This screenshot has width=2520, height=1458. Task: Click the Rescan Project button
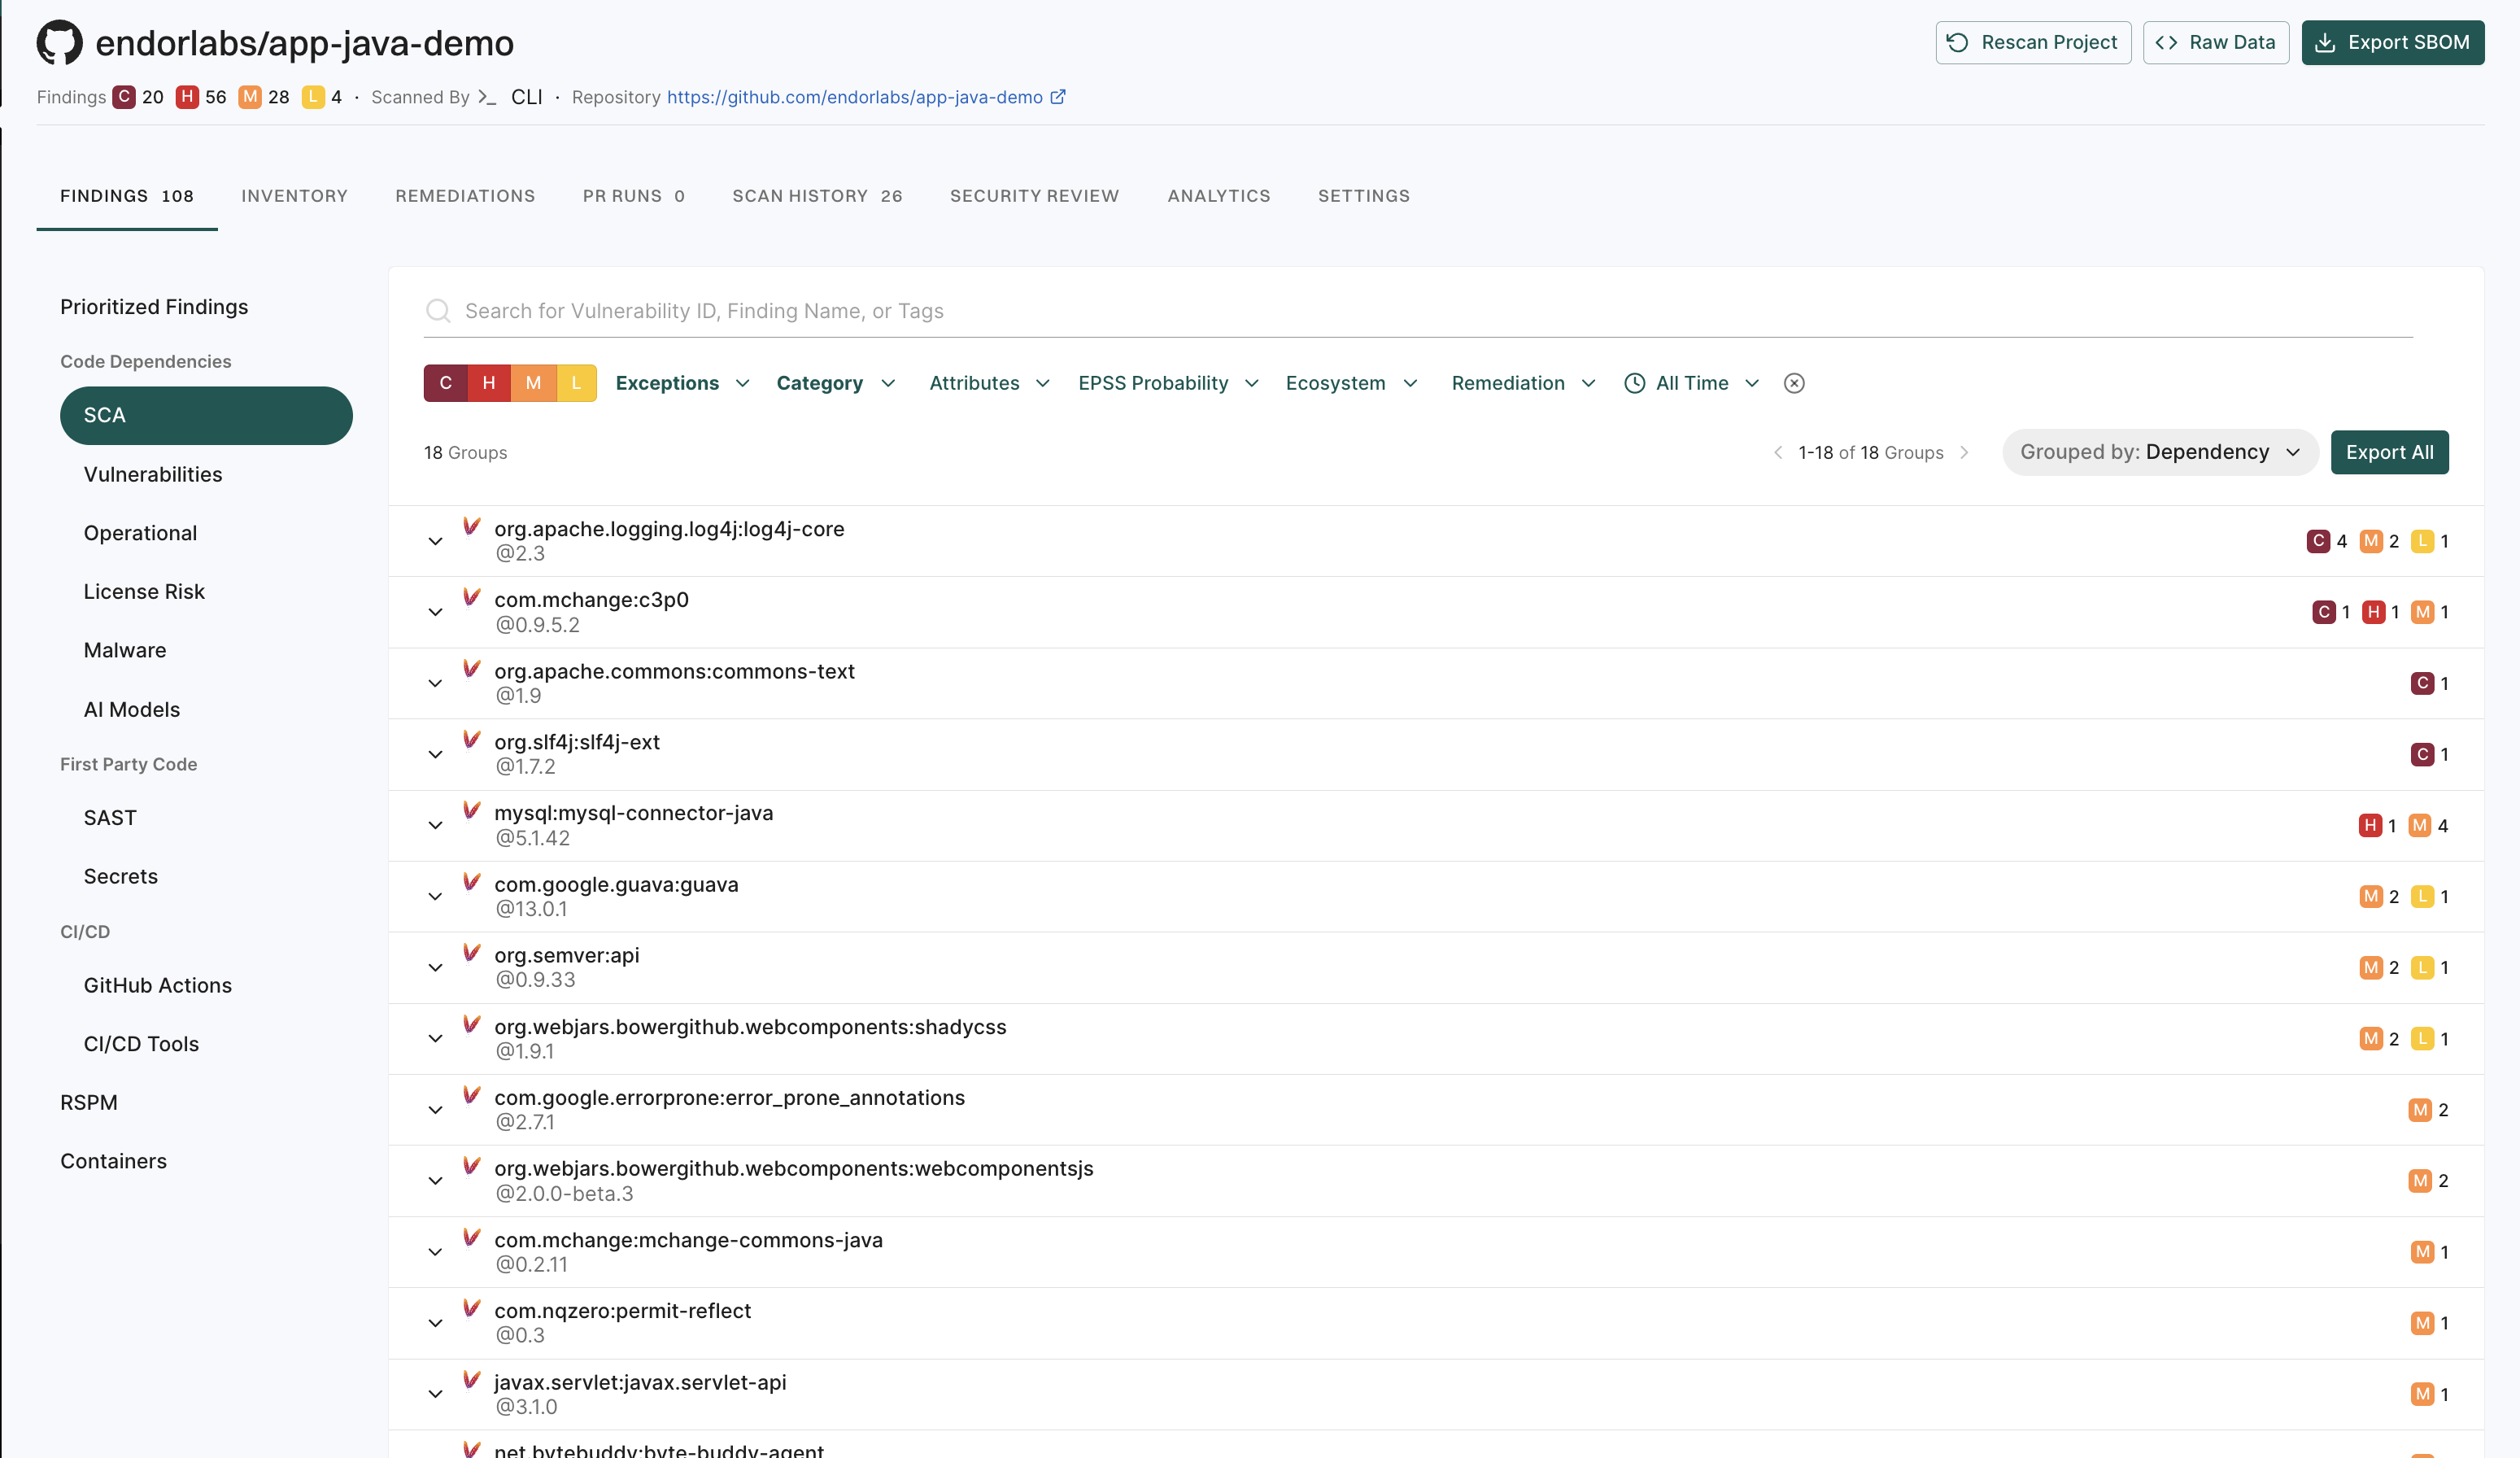pos(2033,42)
